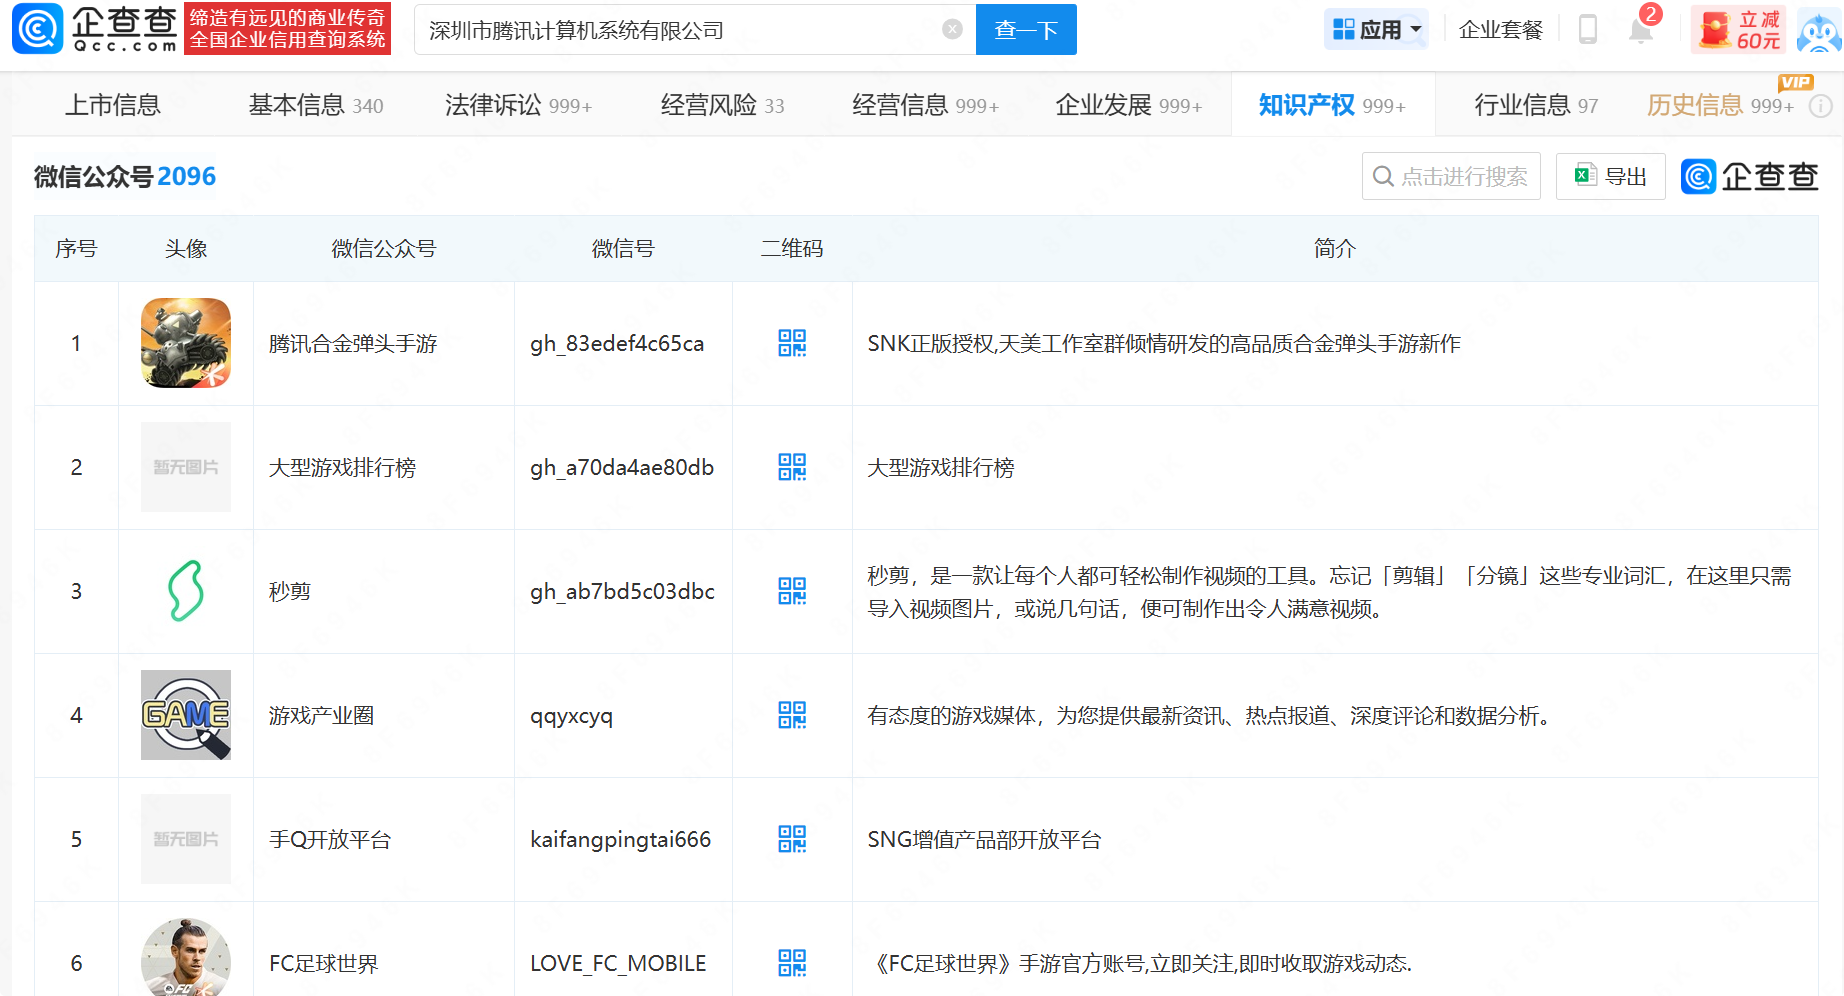Screen dimensions: 1844x996
Task: Export the list with 导出 button
Action: pyautogui.click(x=1610, y=177)
